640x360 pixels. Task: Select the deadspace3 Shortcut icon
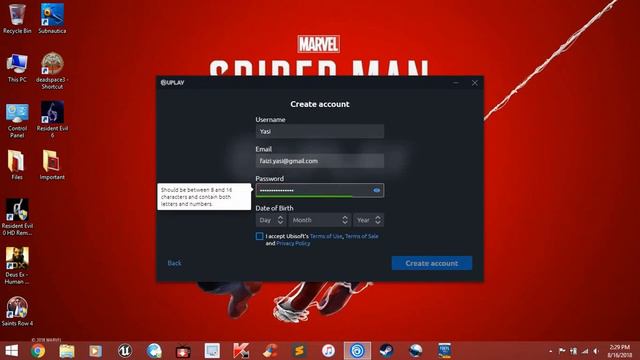[52, 71]
